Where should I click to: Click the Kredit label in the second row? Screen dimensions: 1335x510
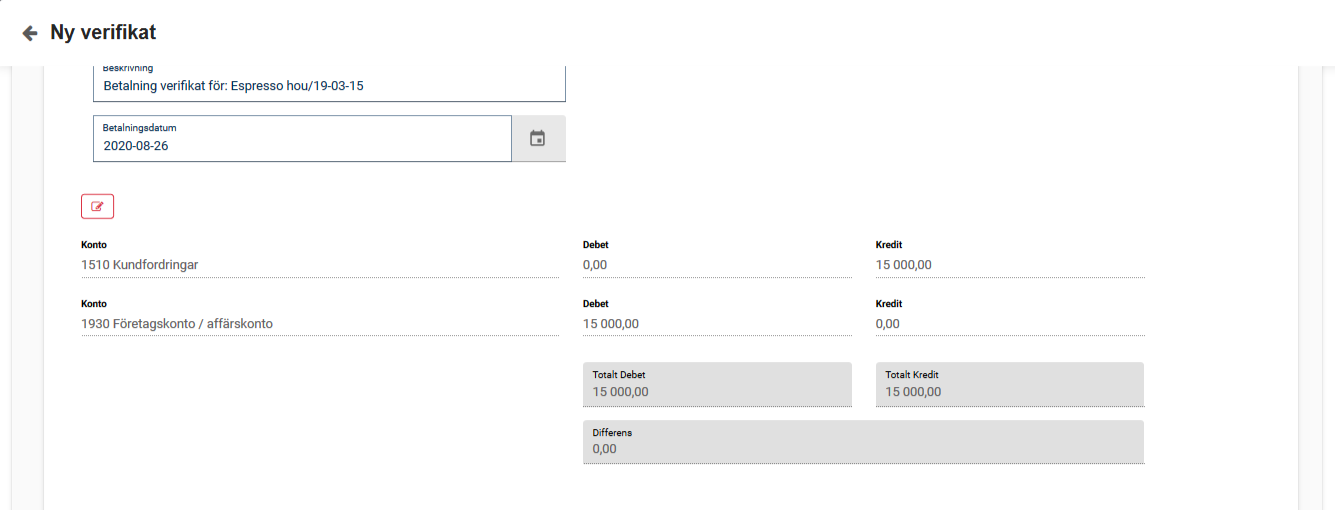[889, 304]
